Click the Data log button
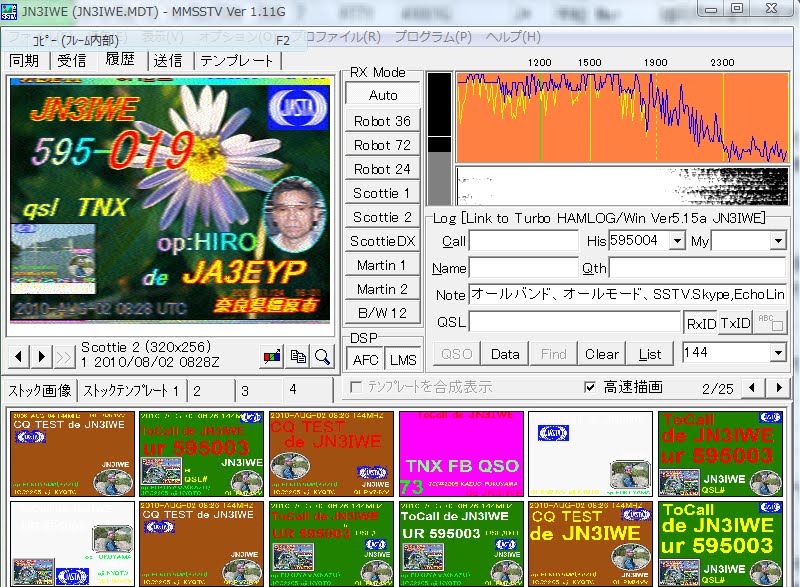This screenshot has width=800, height=587. [505, 354]
